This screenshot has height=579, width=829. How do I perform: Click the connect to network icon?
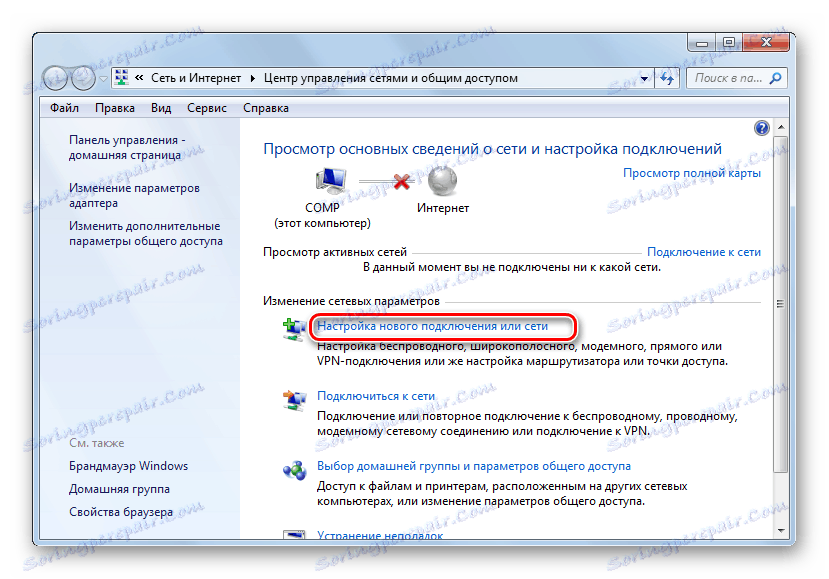tap(293, 400)
